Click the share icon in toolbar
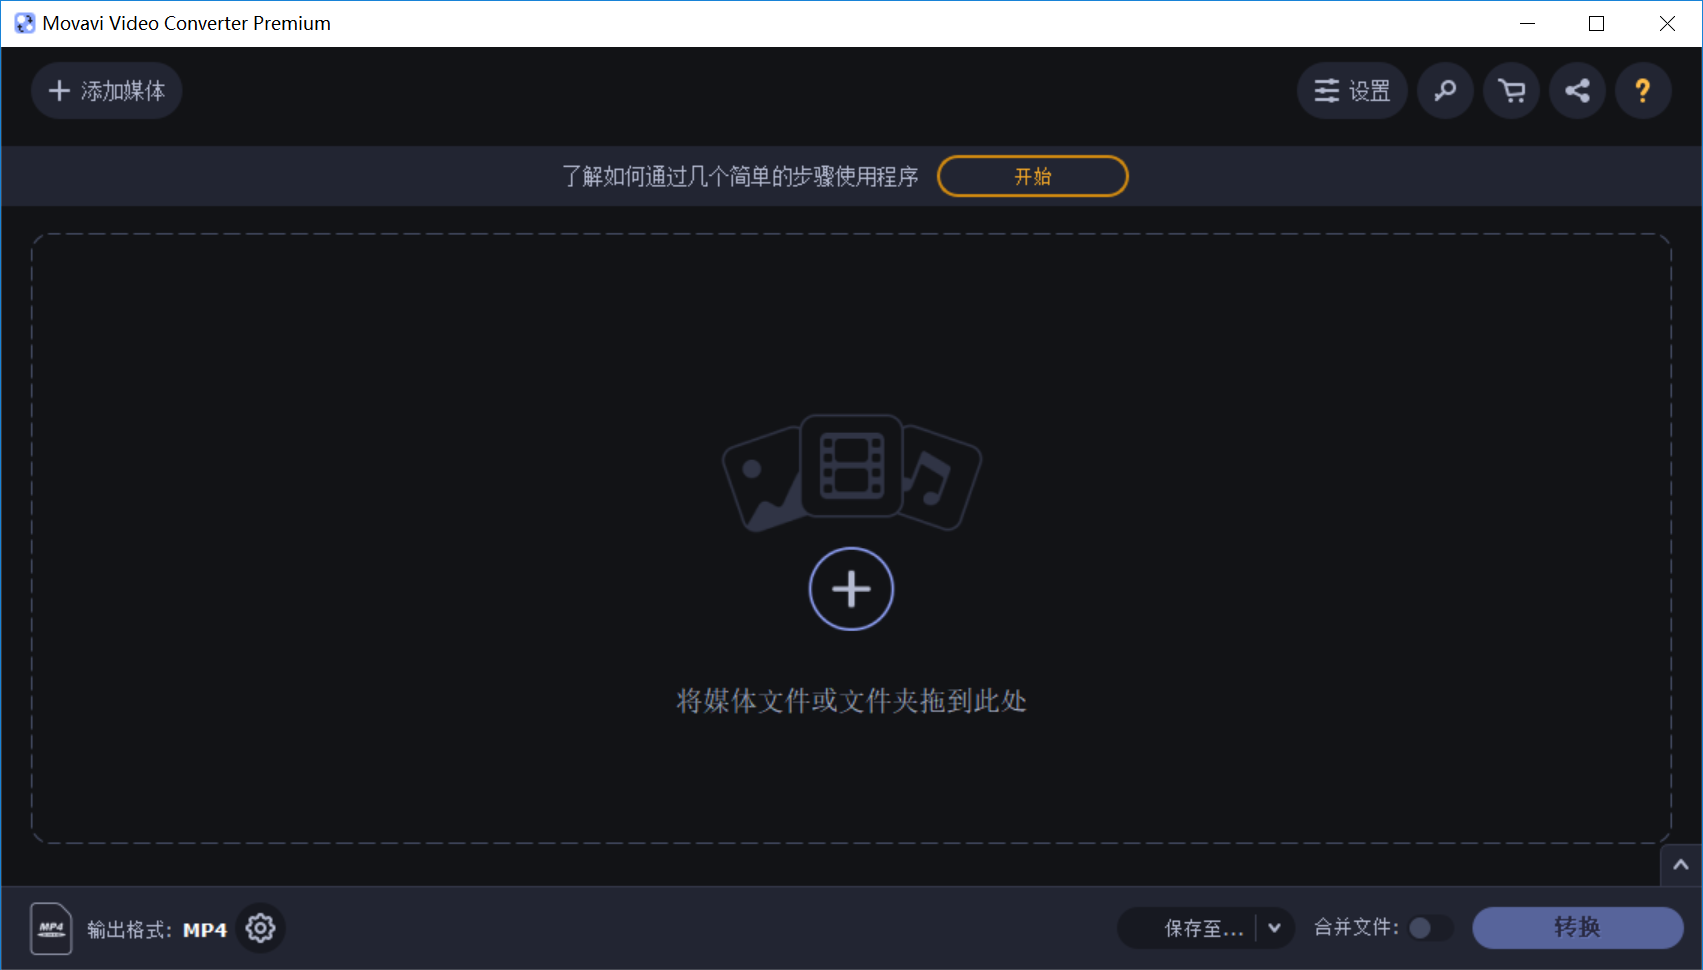 1577,91
